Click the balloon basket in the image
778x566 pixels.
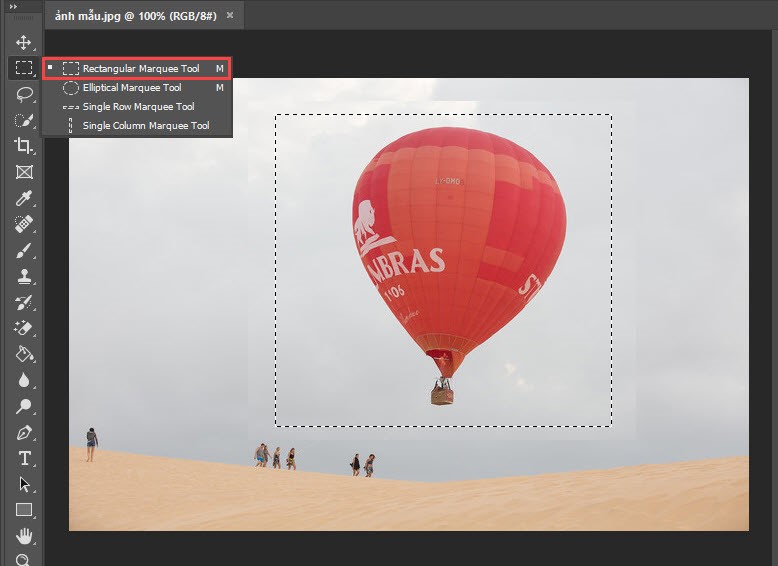pyautogui.click(x=442, y=395)
